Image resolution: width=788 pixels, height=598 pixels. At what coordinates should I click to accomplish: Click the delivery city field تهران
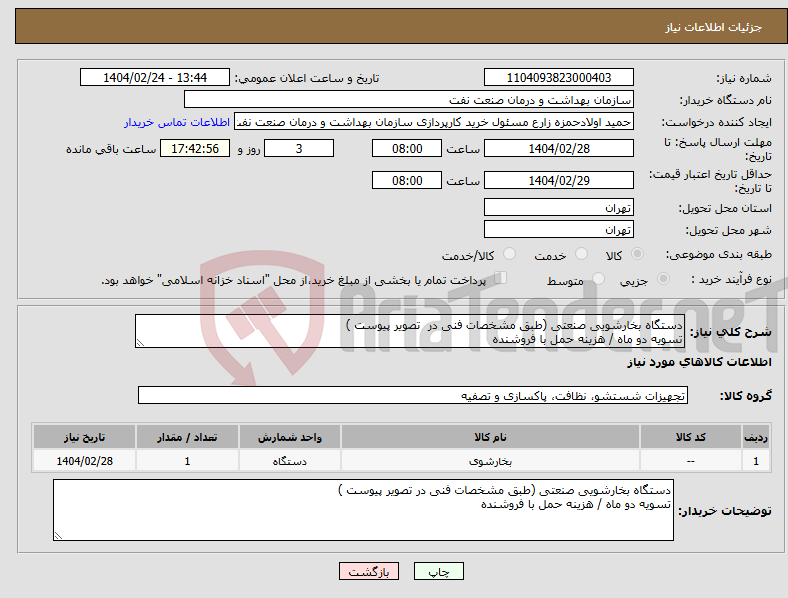pos(559,229)
